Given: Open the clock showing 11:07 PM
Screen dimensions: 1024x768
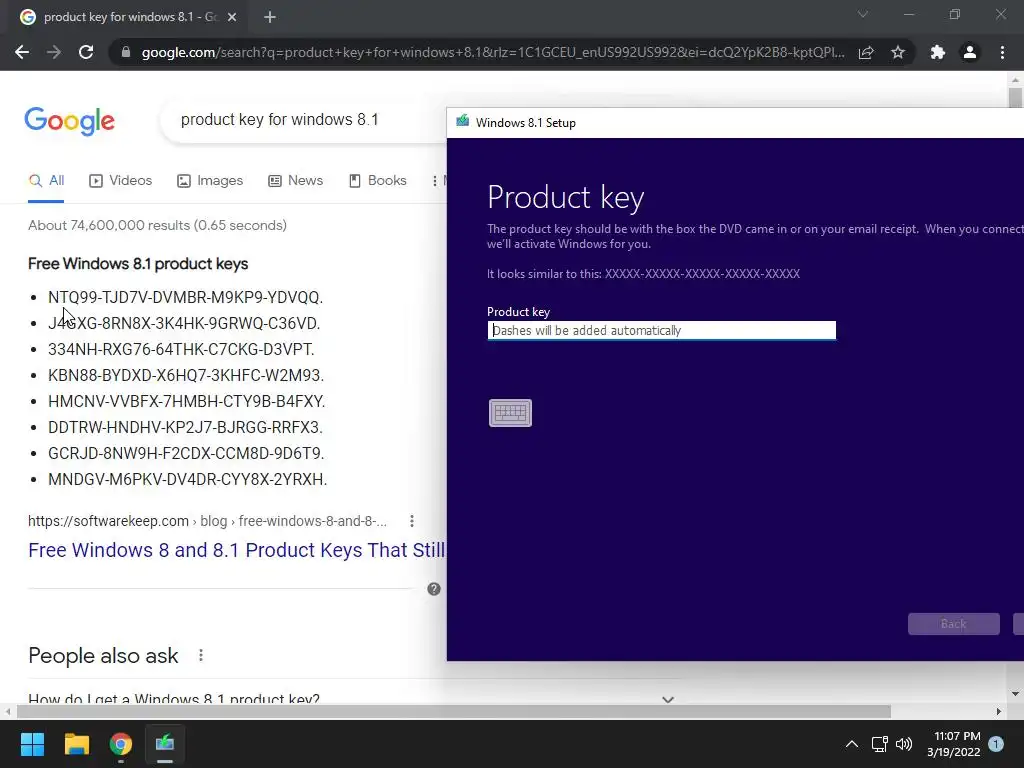Looking at the screenshot, I should (953, 744).
